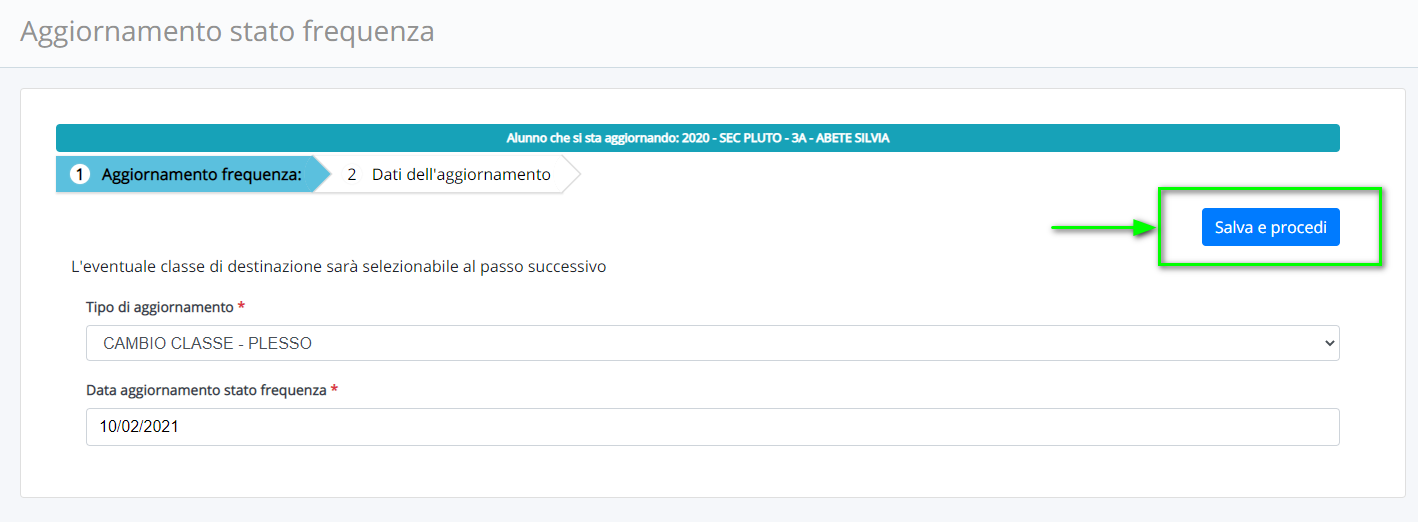Click ABETE SILVIA name in the banner
The image size is (1418, 522).
click(x=853, y=138)
